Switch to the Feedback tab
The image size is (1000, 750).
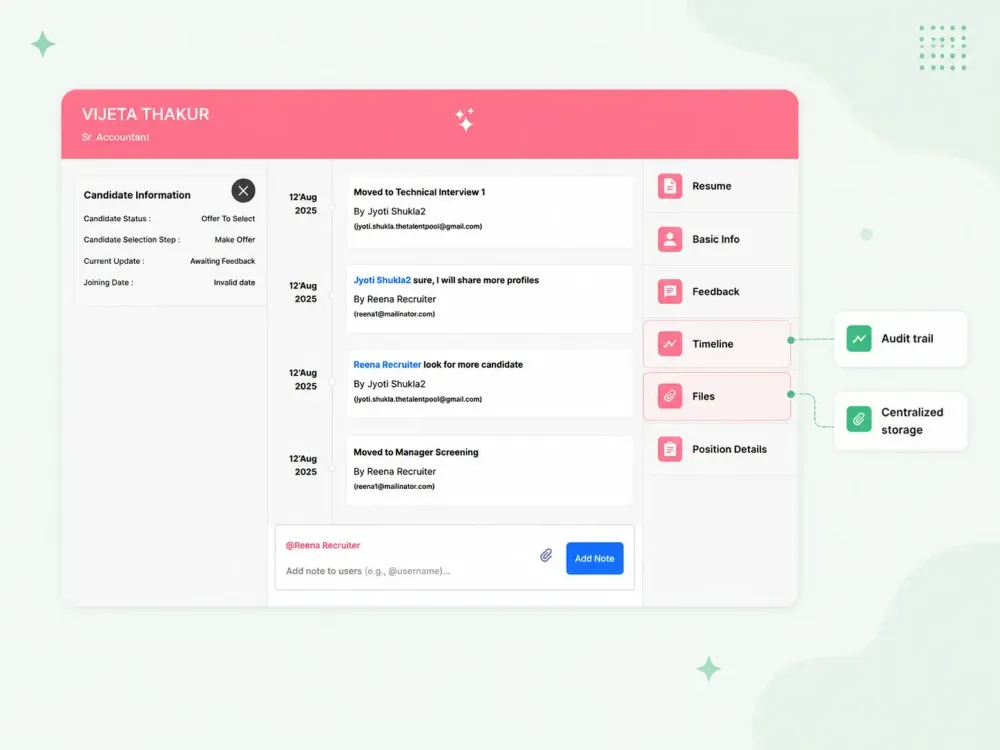tap(720, 291)
